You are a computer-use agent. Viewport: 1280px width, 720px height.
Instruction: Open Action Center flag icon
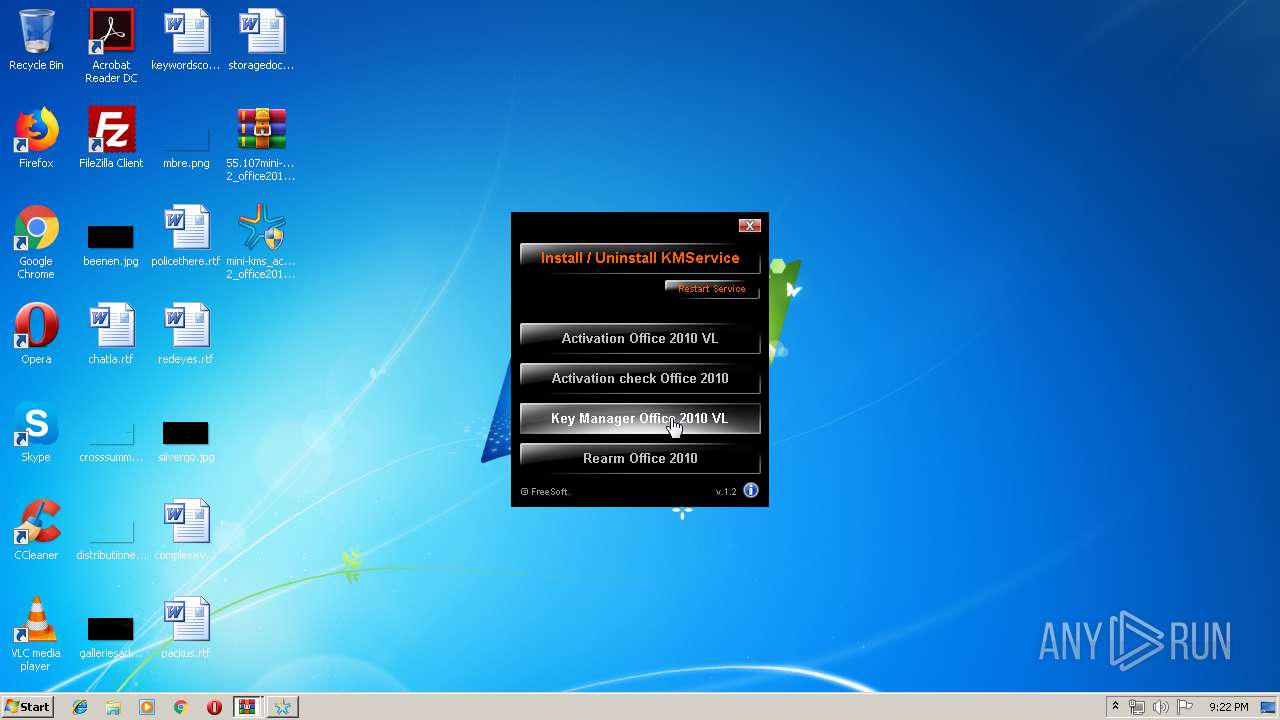pyautogui.click(x=1185, y=707)
